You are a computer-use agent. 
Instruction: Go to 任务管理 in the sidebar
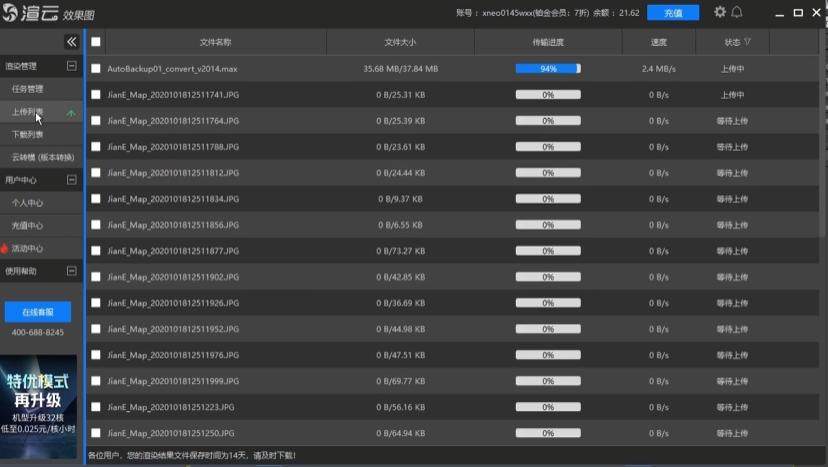(28, 89)
